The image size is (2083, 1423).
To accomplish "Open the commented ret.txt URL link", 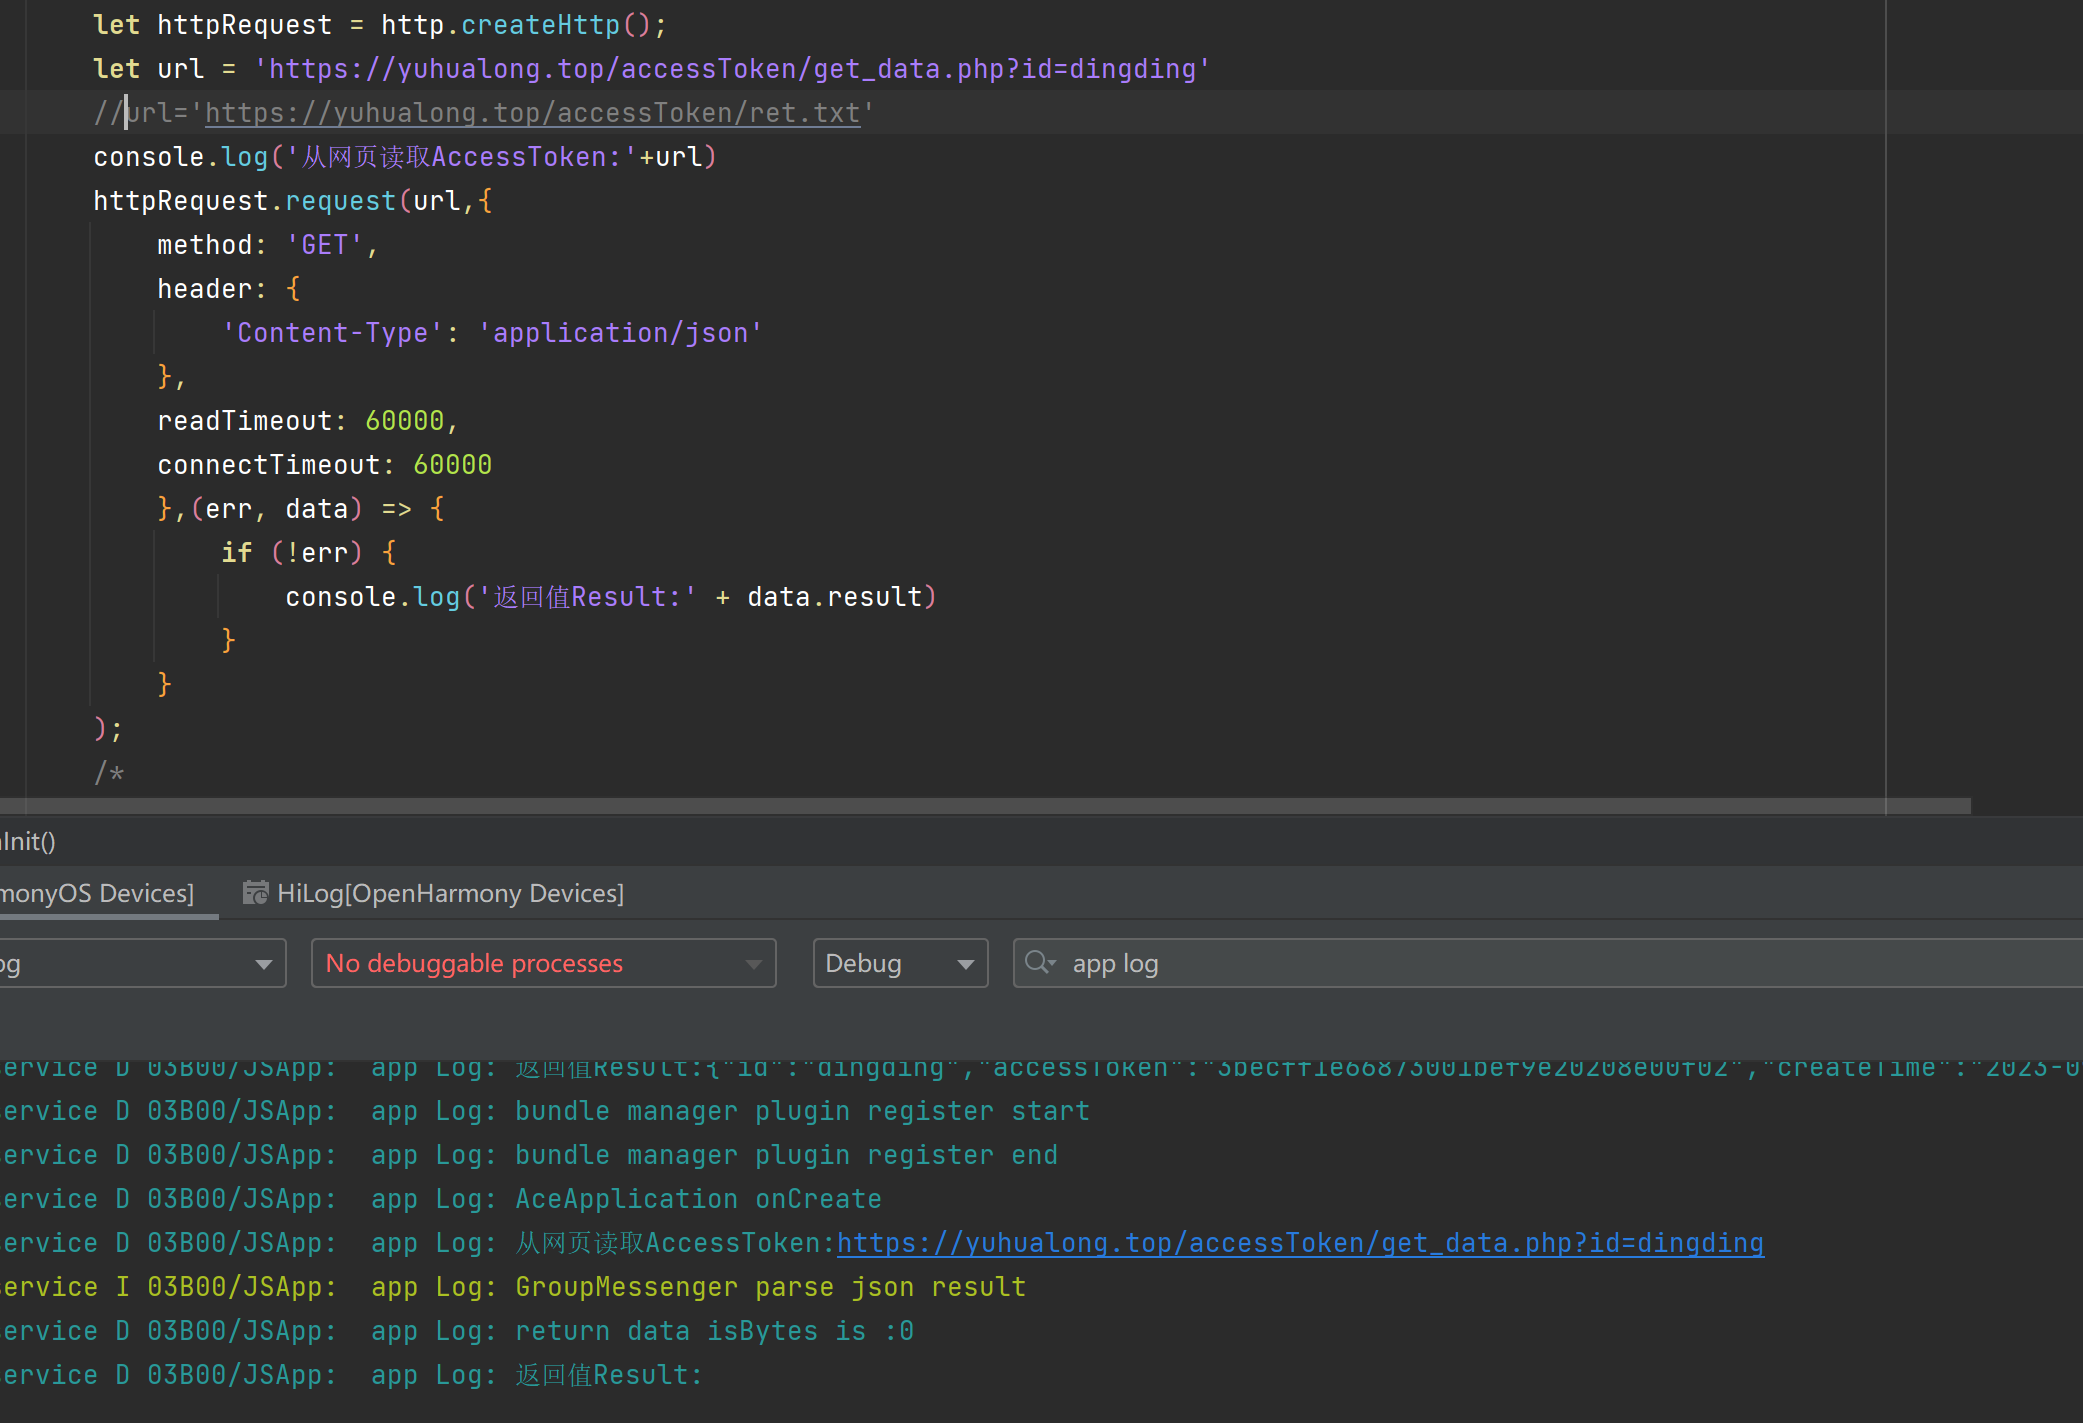I will (x=532, y=113).
